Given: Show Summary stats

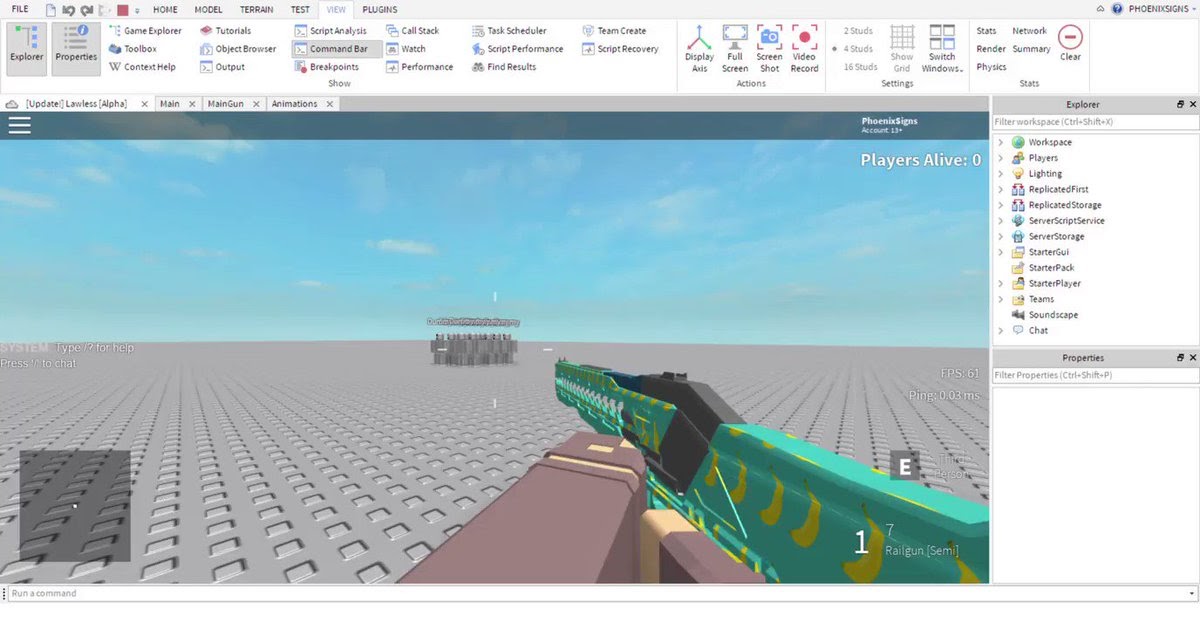Looking at the screenshot, I should click(1031, 49).
